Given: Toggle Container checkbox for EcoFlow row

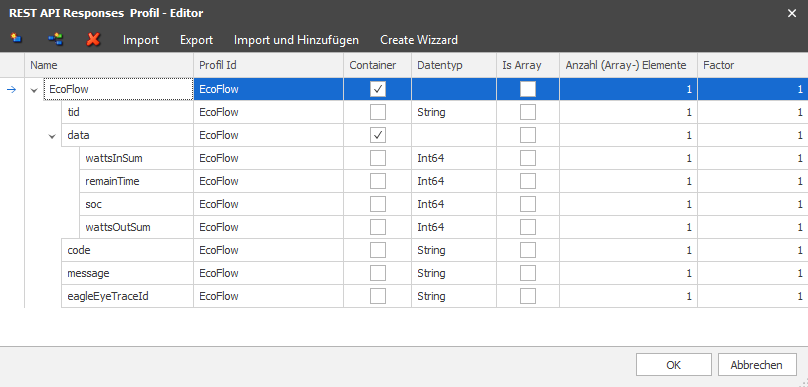Looking at the screenshot, I should click(378, 89).
